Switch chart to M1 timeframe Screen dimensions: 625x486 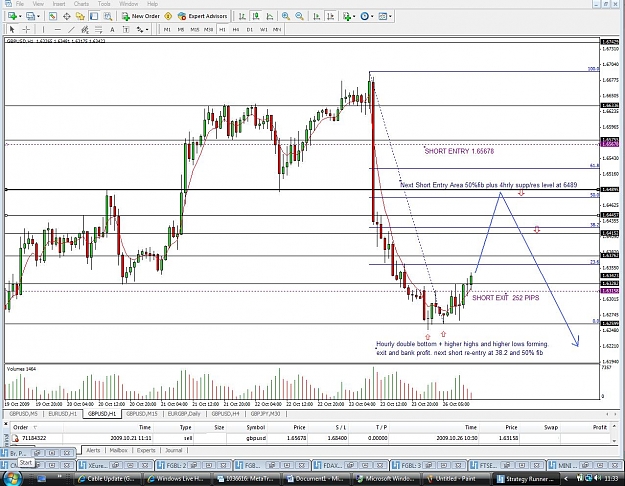(167, 30)
